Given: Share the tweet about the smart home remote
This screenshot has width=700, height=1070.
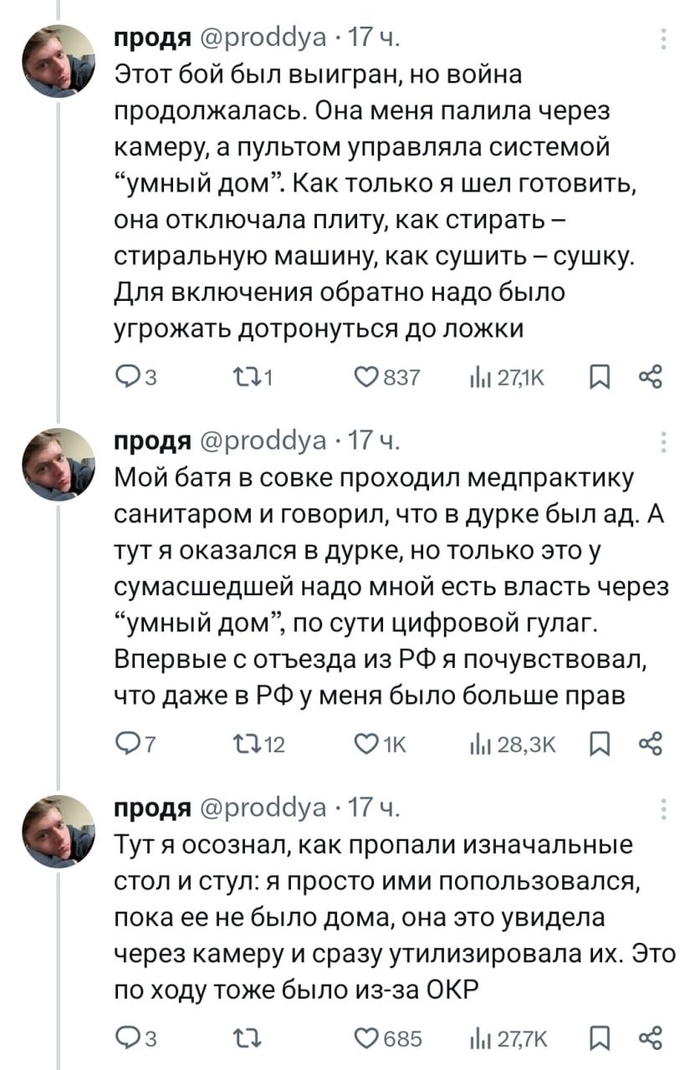Looking at the screenshot, I should 653,376.
